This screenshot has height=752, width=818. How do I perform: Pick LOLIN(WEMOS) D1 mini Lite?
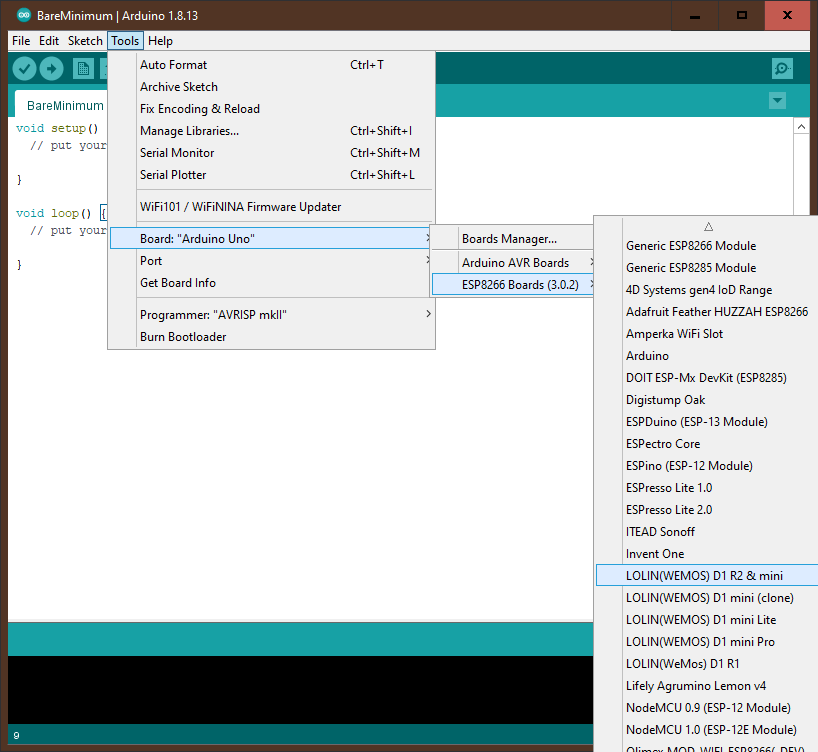click(707, 619)
